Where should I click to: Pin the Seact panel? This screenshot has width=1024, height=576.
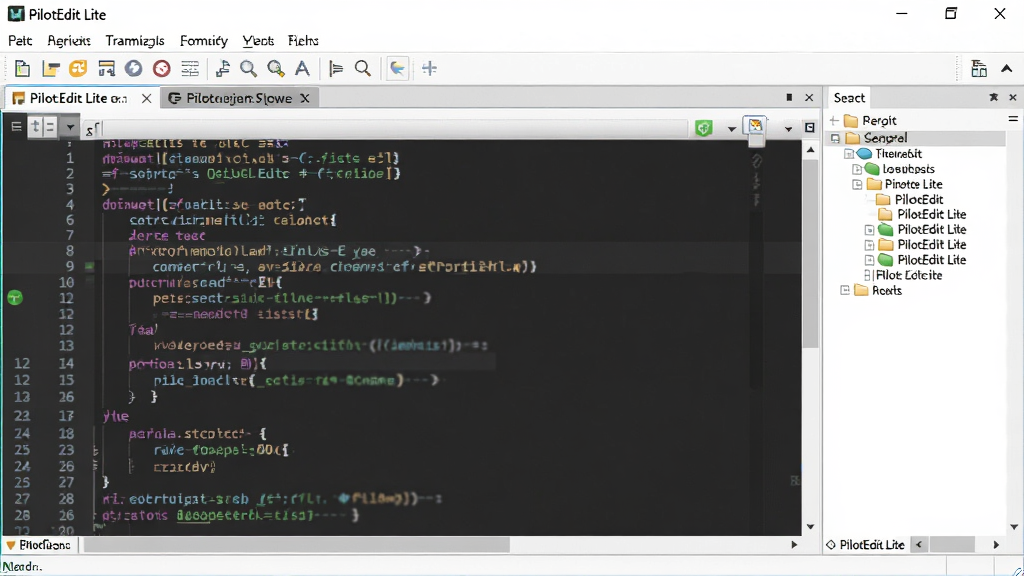coord(993,97)
